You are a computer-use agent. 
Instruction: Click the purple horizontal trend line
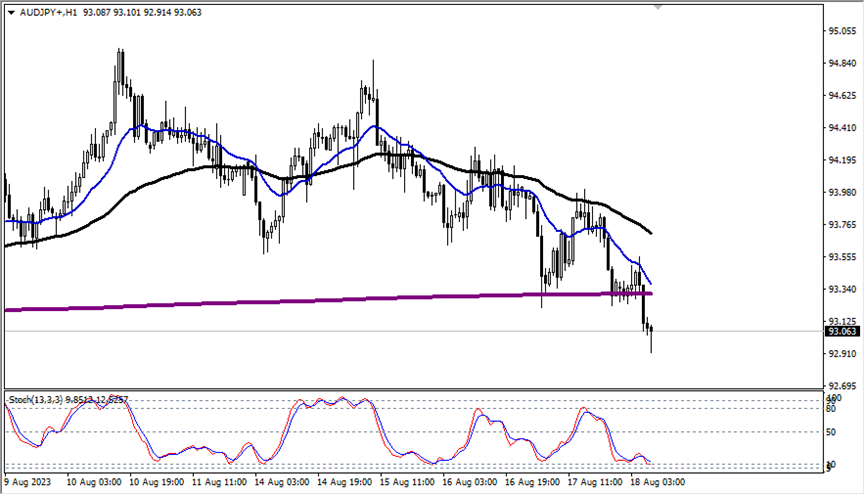[300, 300]
